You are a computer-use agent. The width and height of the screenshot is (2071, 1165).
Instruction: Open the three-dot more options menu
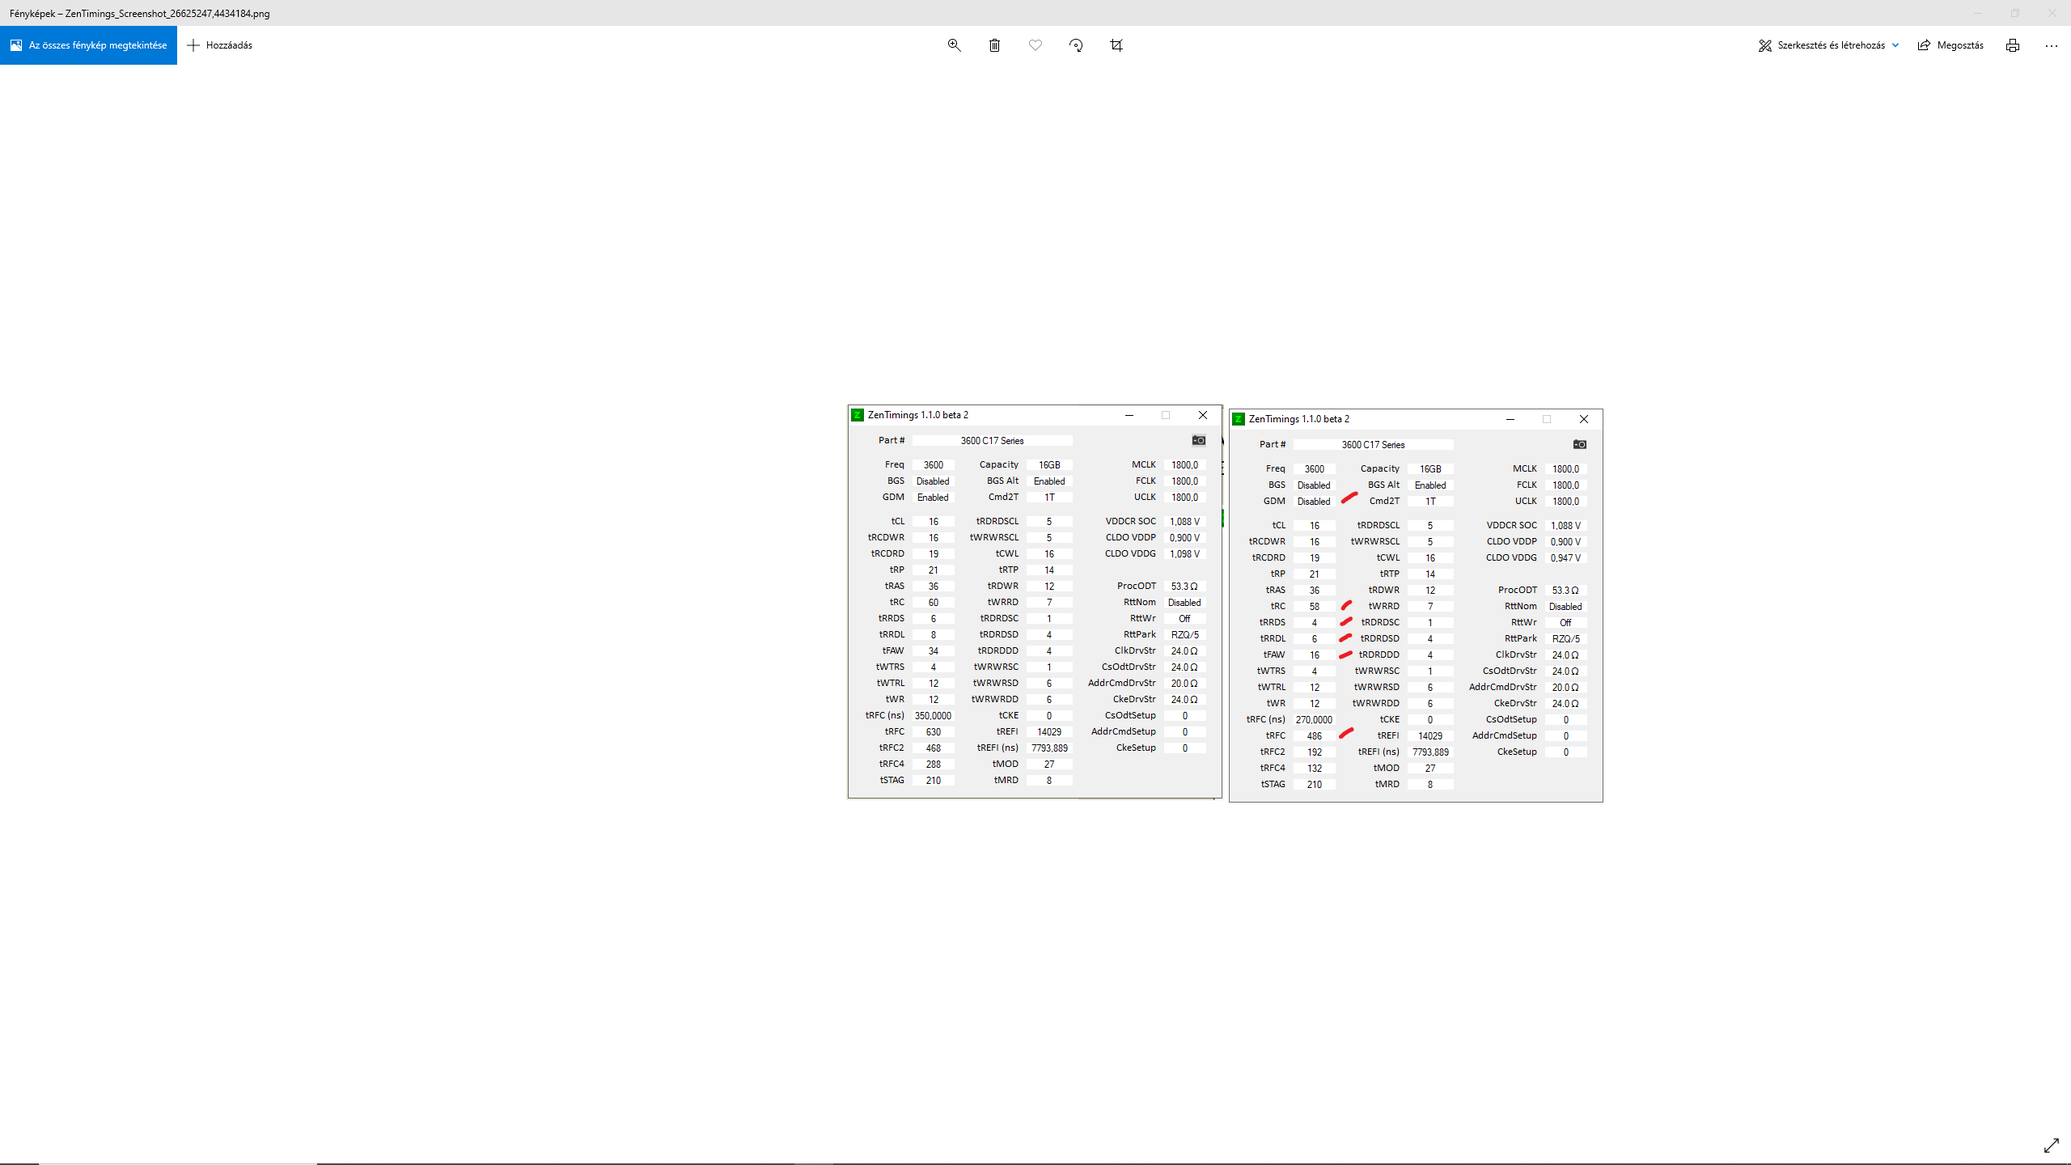coord(2051,45)
